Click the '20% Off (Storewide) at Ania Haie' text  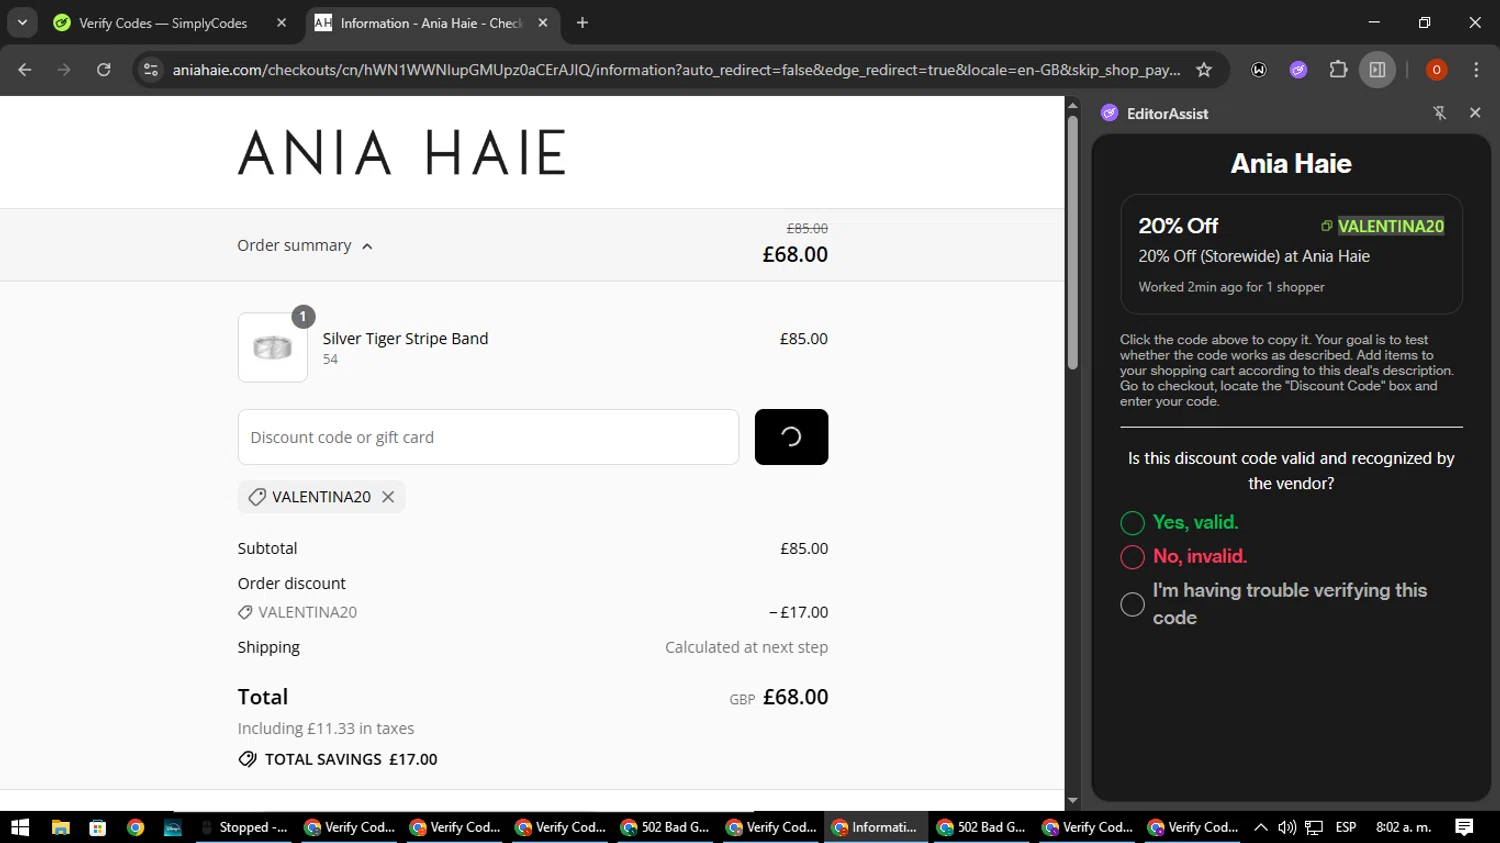pos(1254,257)
